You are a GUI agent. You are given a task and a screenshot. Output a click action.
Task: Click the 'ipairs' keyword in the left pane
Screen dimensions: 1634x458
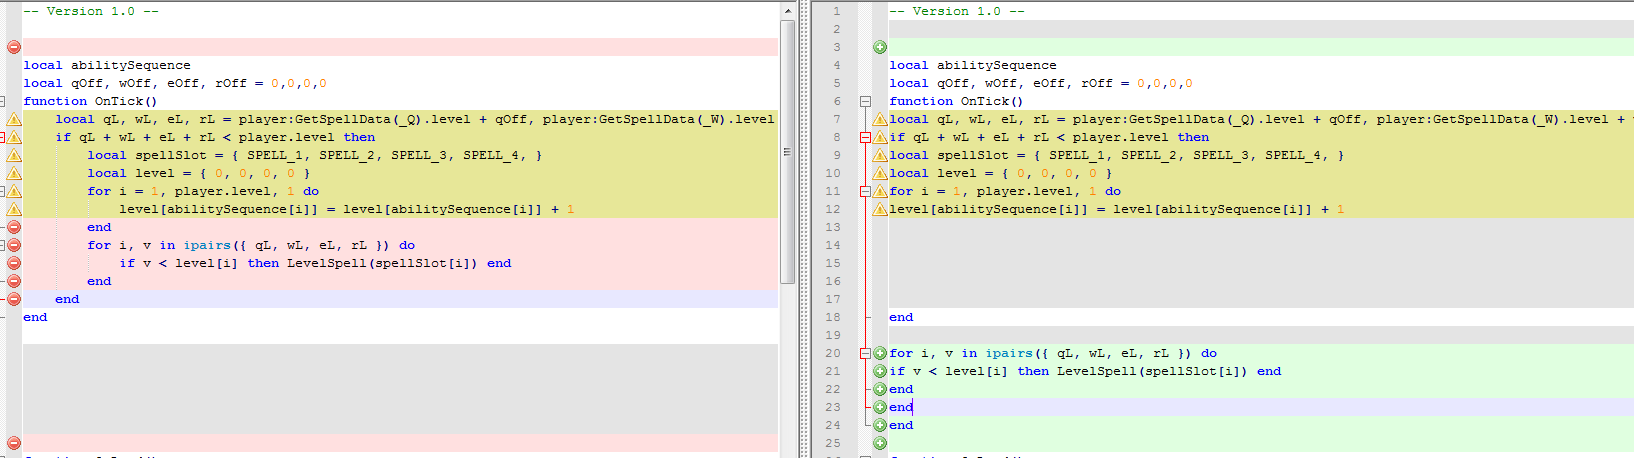tap(207, 245)
